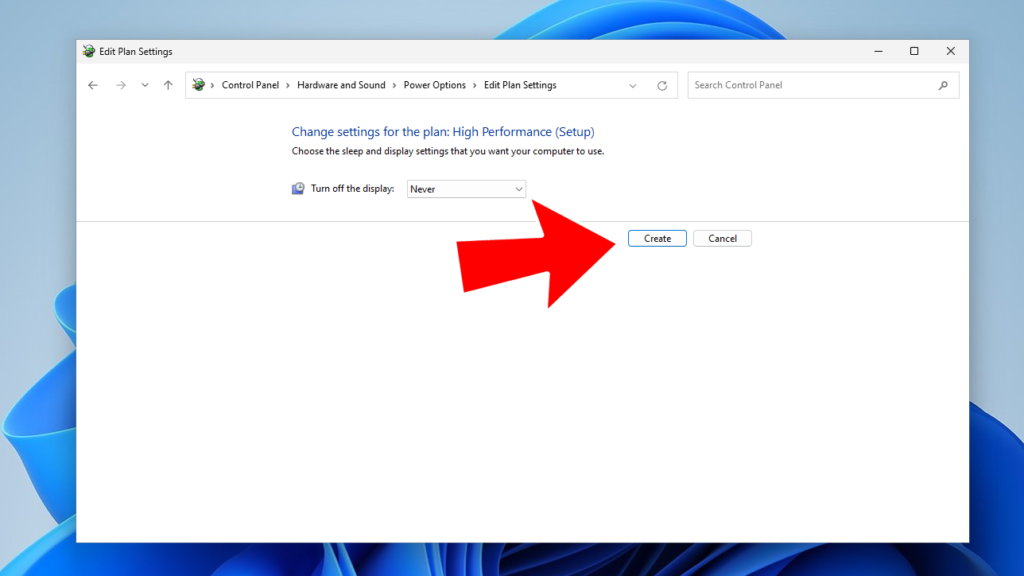1024x576 pixels.
Task: Click the Create button
Action: pyautogui.click(x=657, y=238)
